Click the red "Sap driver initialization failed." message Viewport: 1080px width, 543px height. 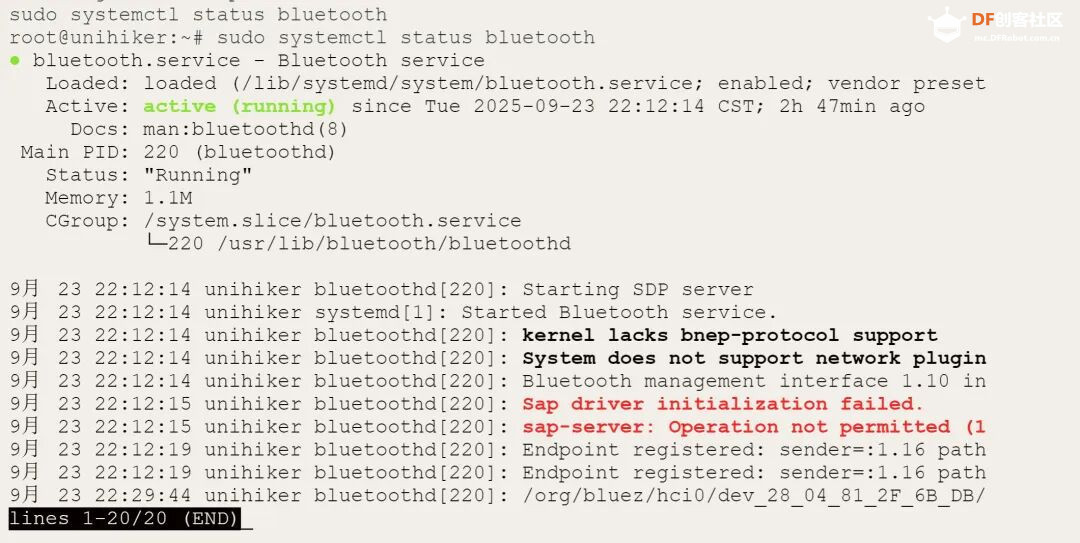tap(723, 404)
